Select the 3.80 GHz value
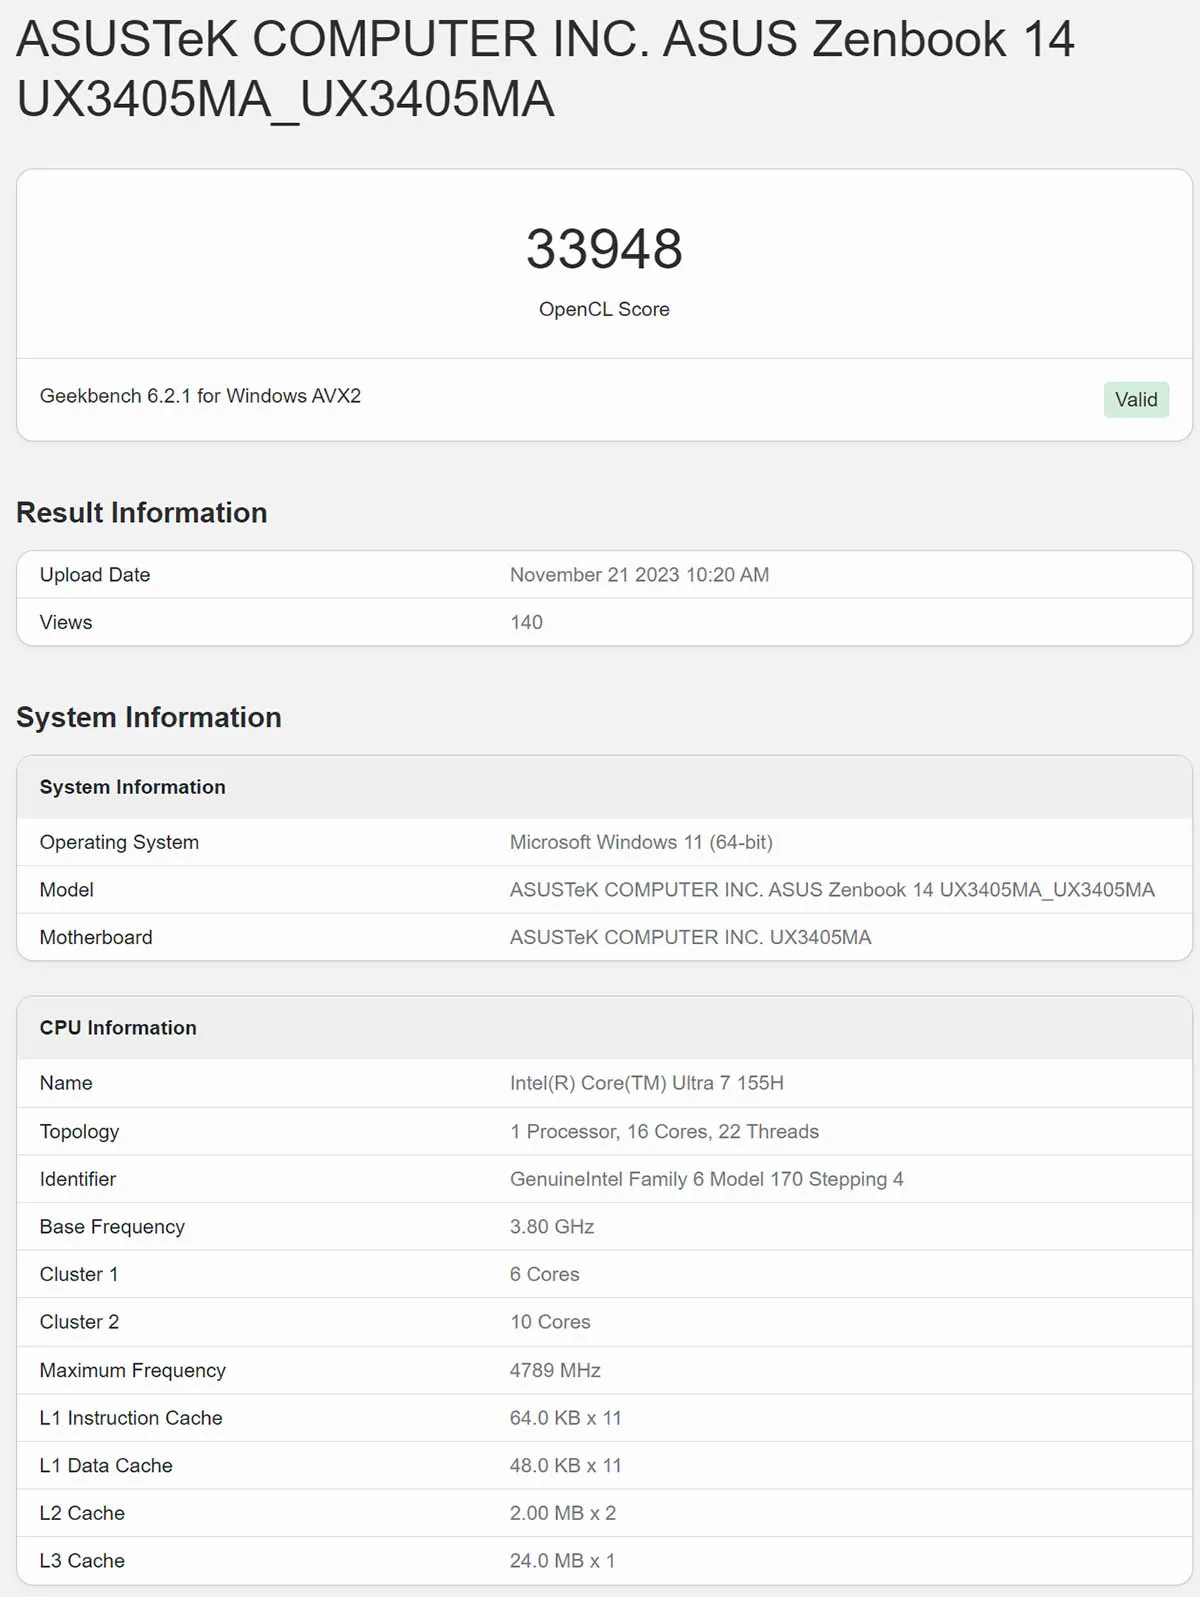This screenshot has width=1200, height=1597. tap(552, 1227)
